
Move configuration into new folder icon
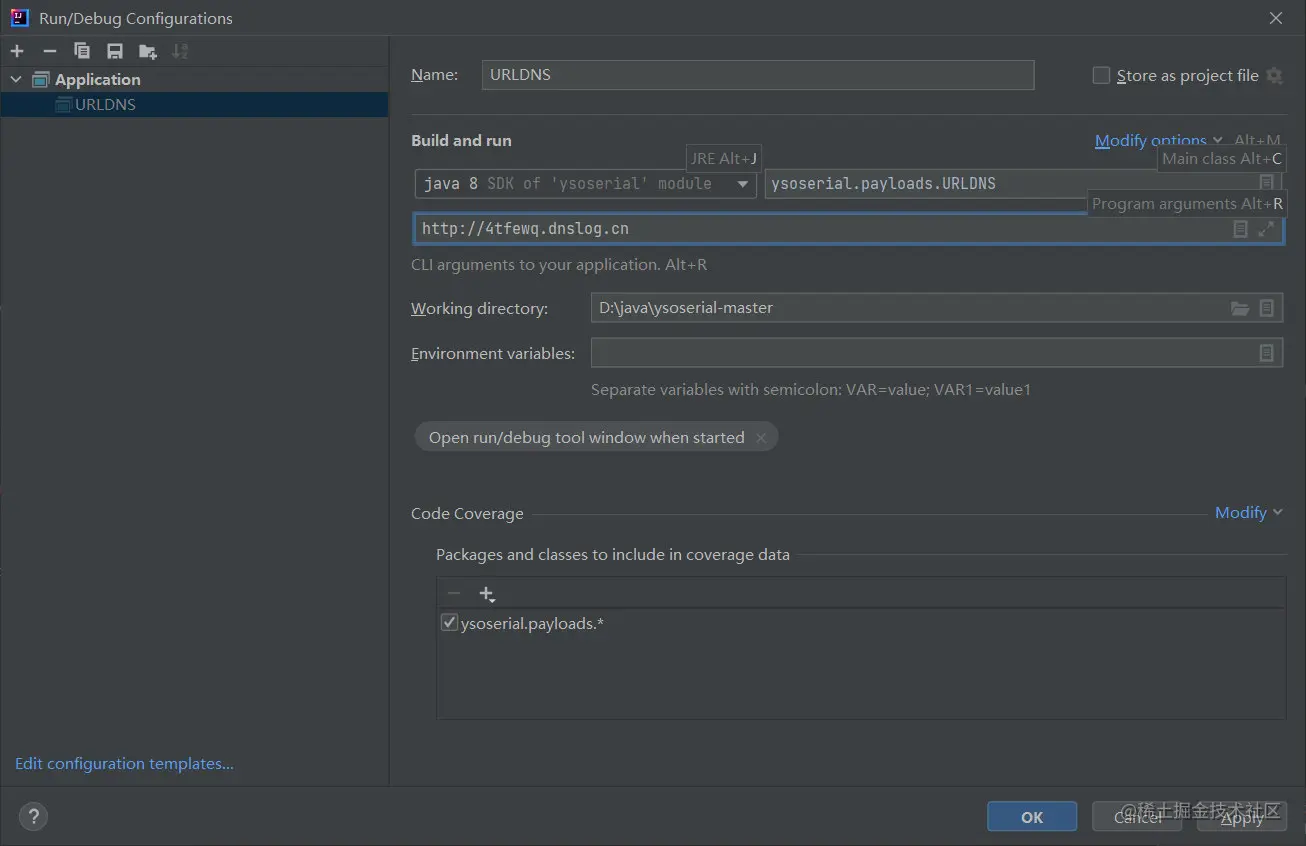point(148,51)
